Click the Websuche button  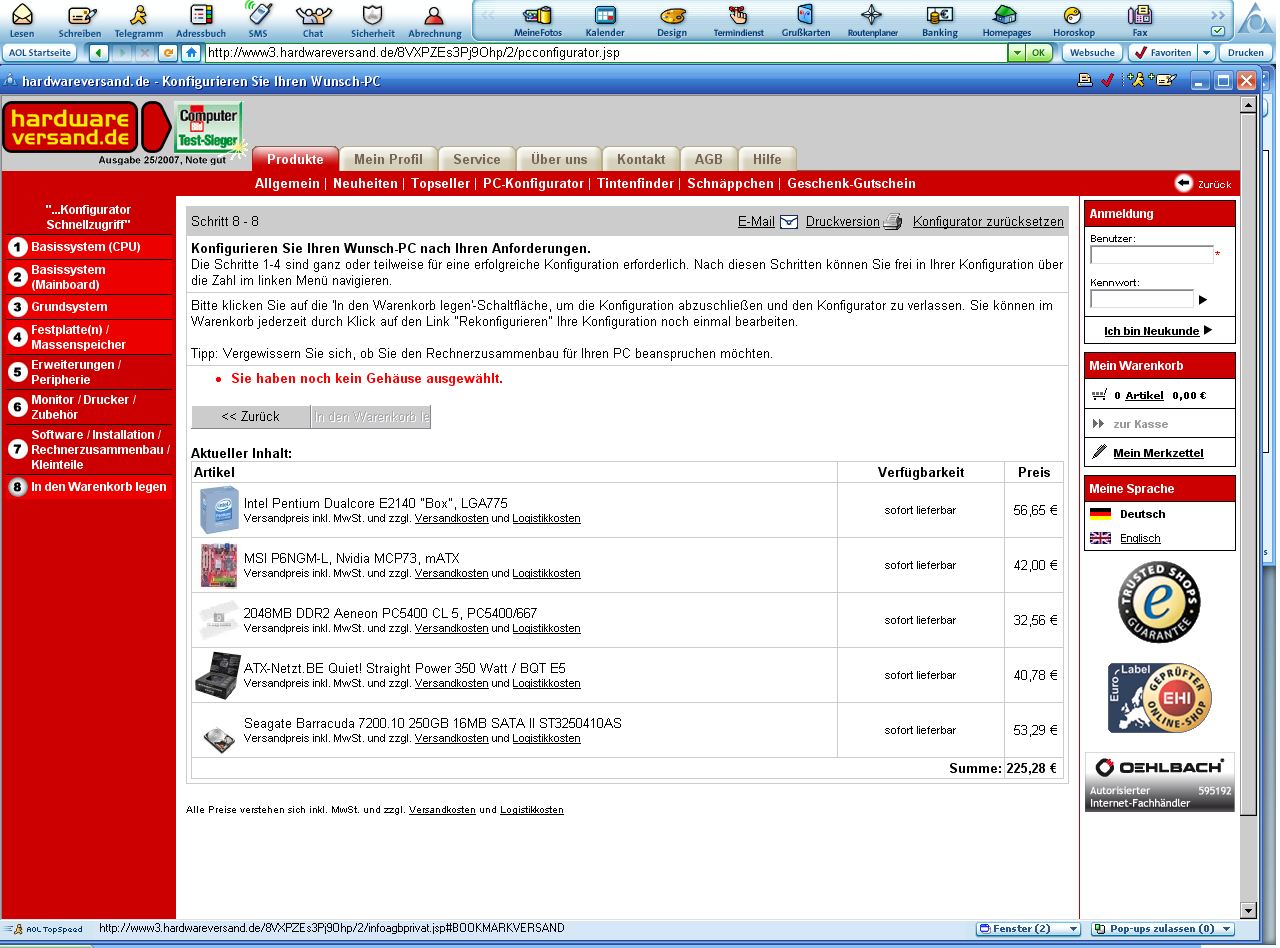pyautogui.click(x=1092, y=53)
